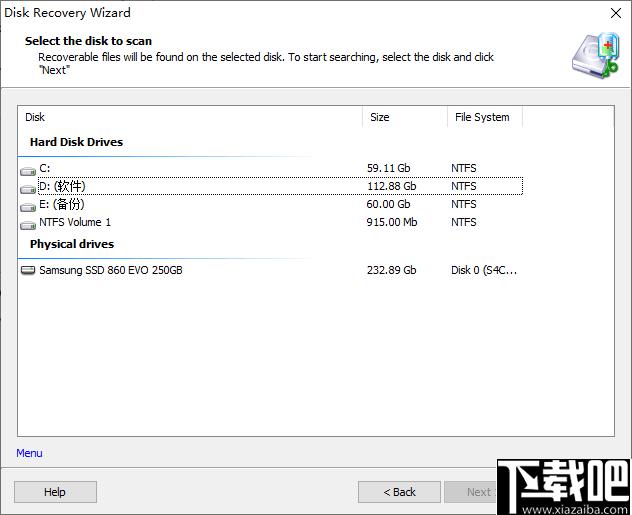This screenshot has width=632, height=515.
Task: Click NTFS in the NTFS Volume 1 row
Action: coord(464,222)
